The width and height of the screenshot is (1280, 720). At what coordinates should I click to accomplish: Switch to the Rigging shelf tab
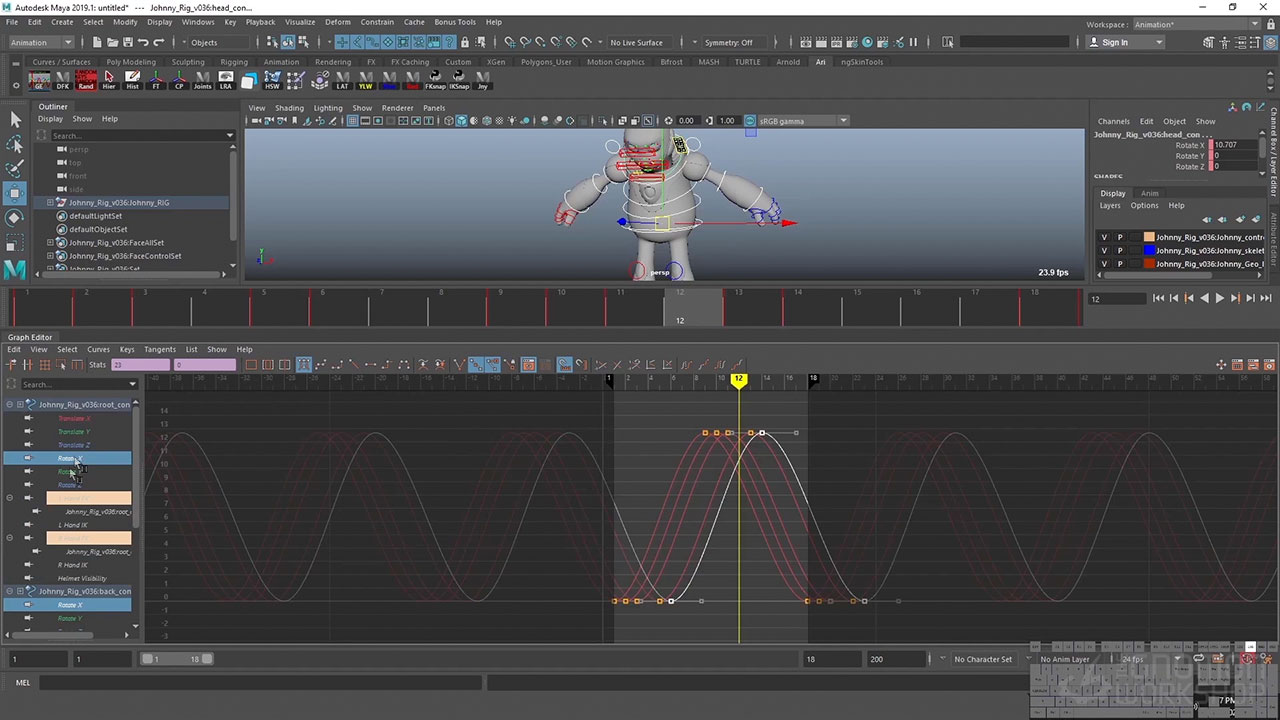point(234,62)
